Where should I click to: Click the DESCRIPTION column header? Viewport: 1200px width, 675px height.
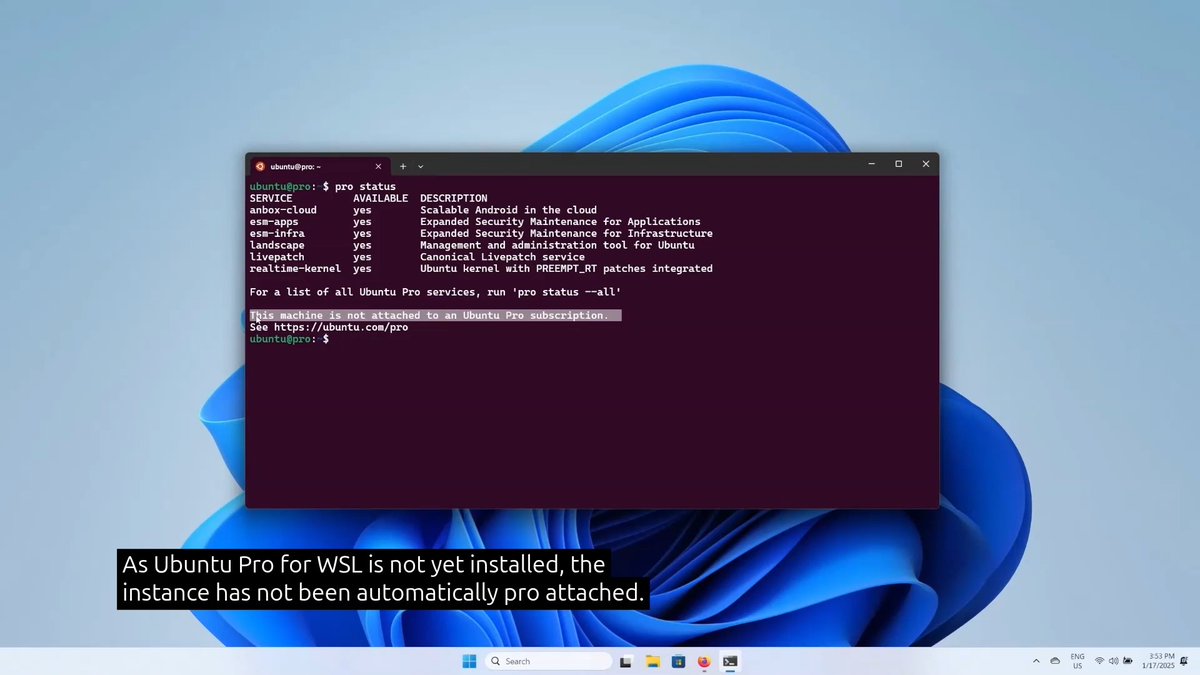(x=453, y=198)
